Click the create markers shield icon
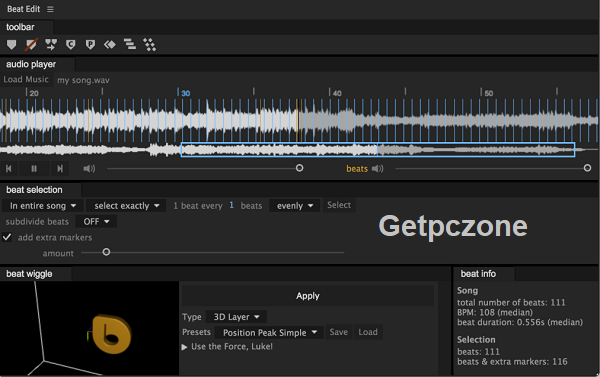This screenshot has width=600, height=377. coord(11,45)
